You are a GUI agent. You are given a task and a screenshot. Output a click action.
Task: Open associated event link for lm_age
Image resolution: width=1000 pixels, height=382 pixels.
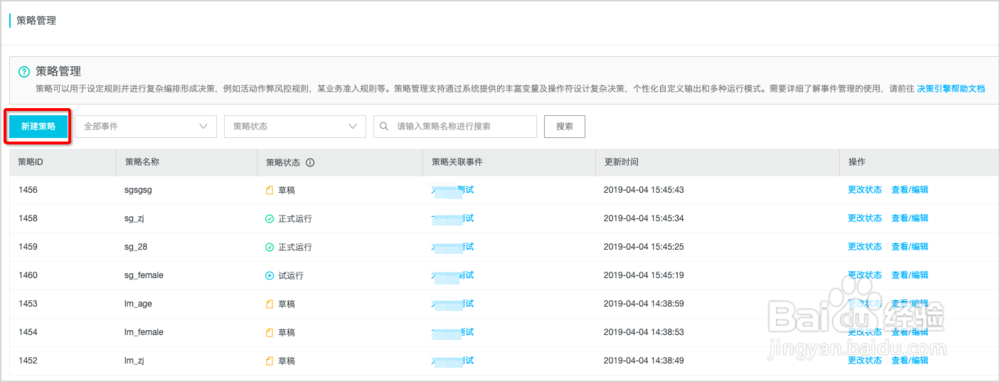coord(453,304)
